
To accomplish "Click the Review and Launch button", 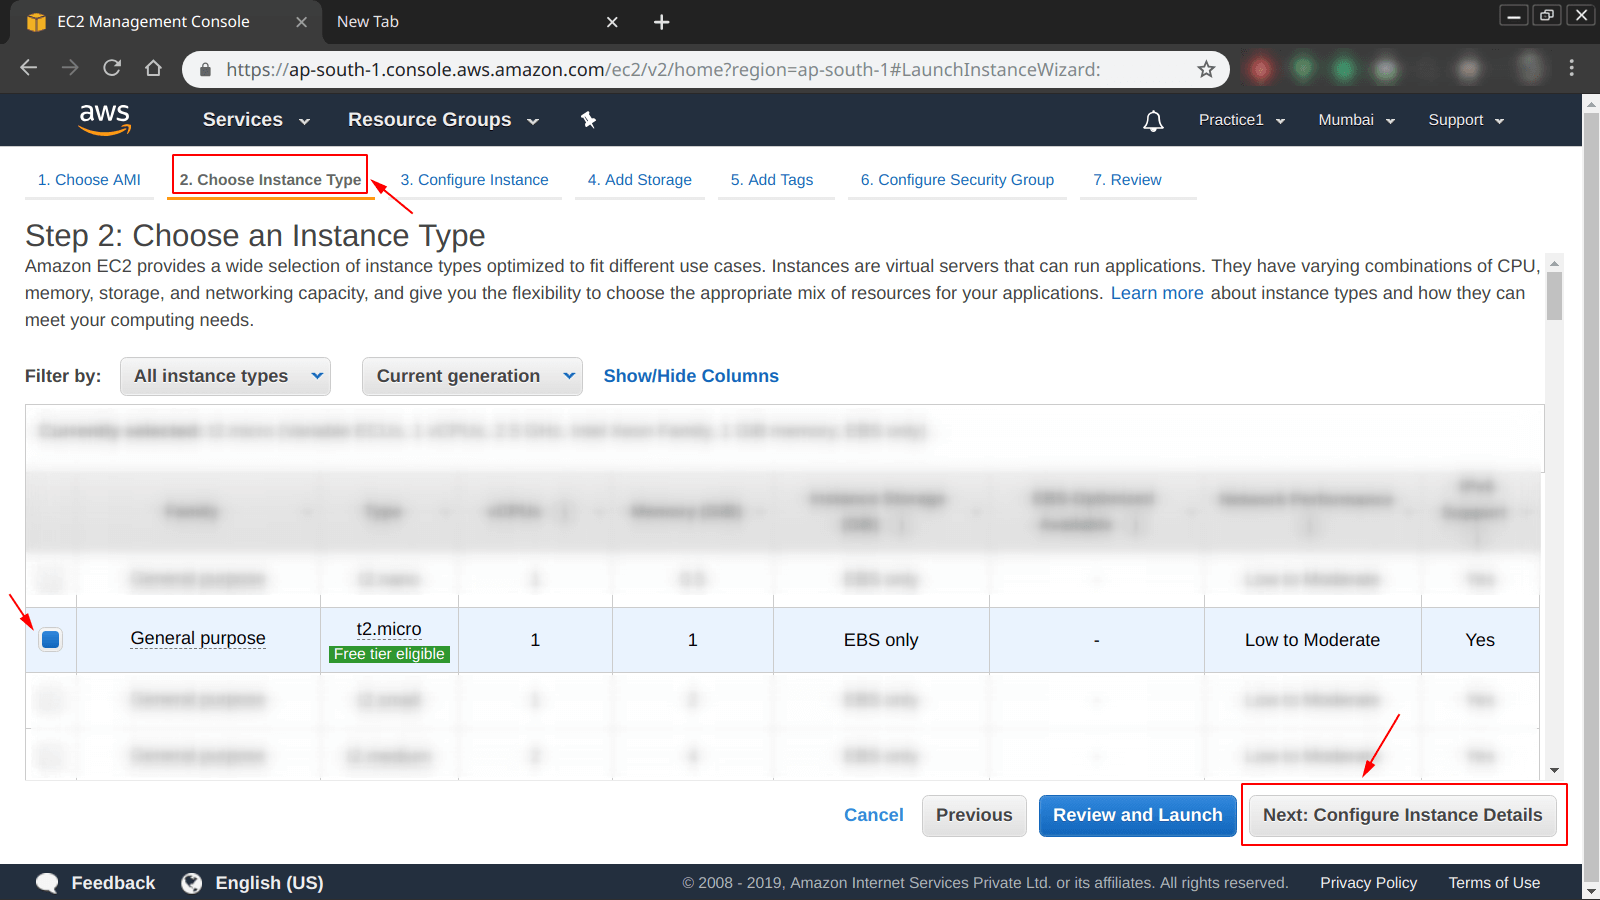I will click(1137, 815).
